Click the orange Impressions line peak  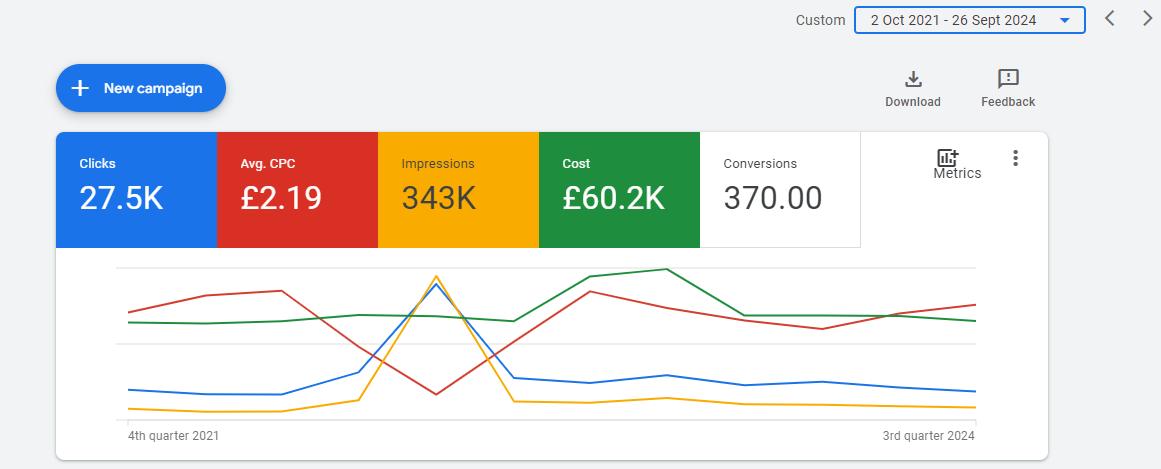(x=437, y=276)
